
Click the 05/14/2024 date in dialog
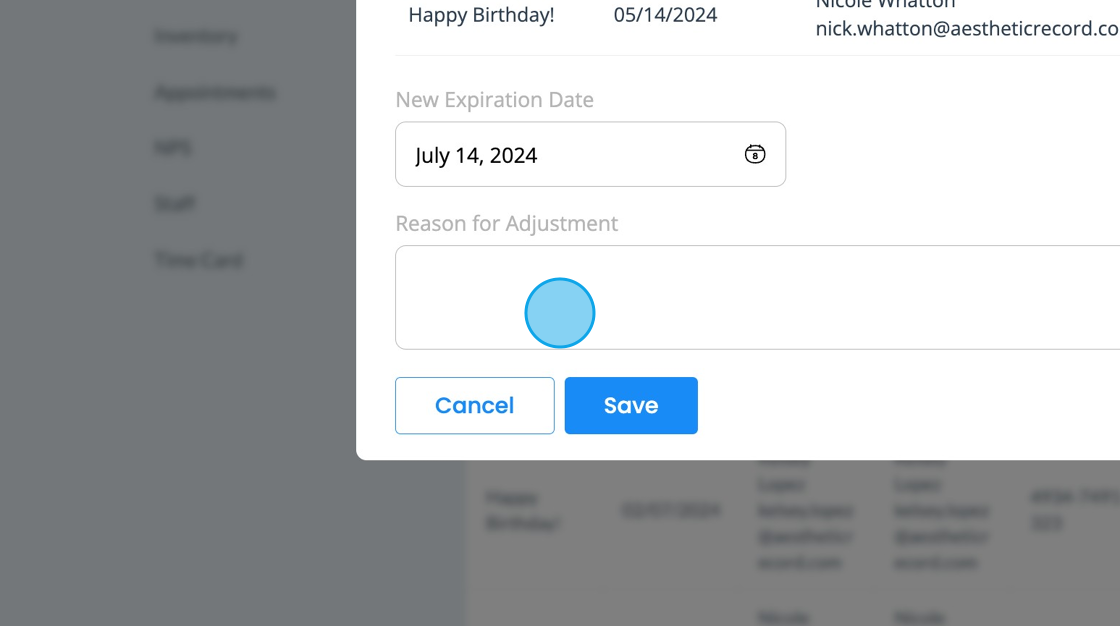point(665,15)
